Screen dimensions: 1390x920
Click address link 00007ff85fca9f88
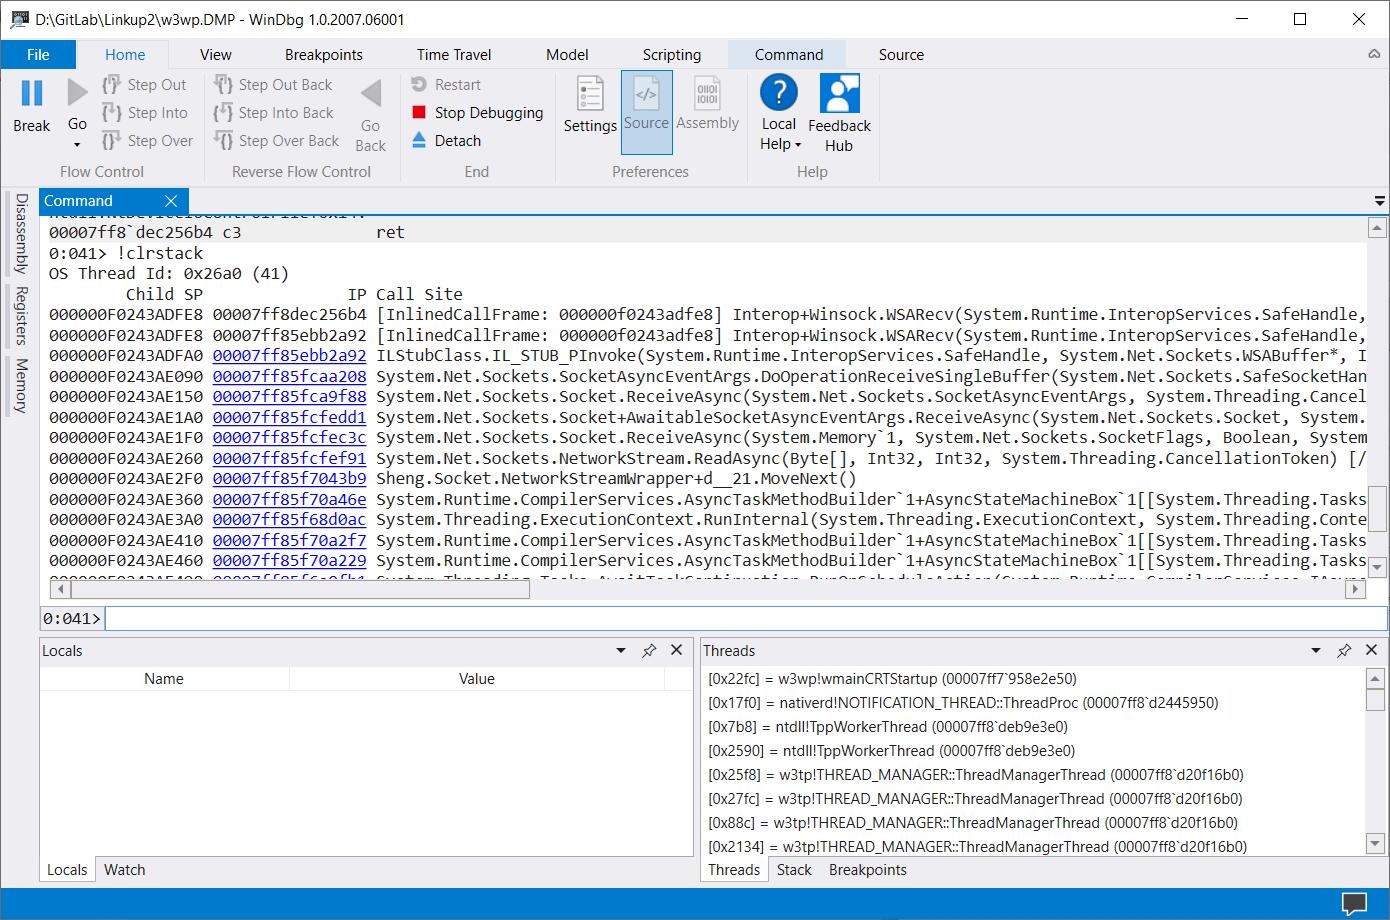[289, 397]
